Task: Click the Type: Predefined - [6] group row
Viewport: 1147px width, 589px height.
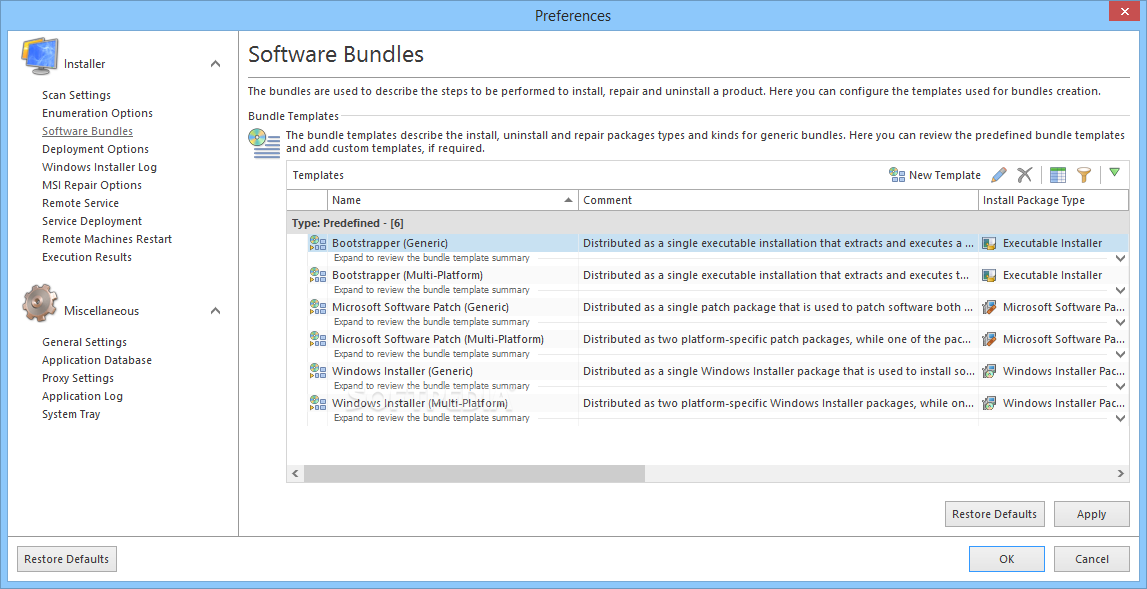Action: [x=707, y=222]
